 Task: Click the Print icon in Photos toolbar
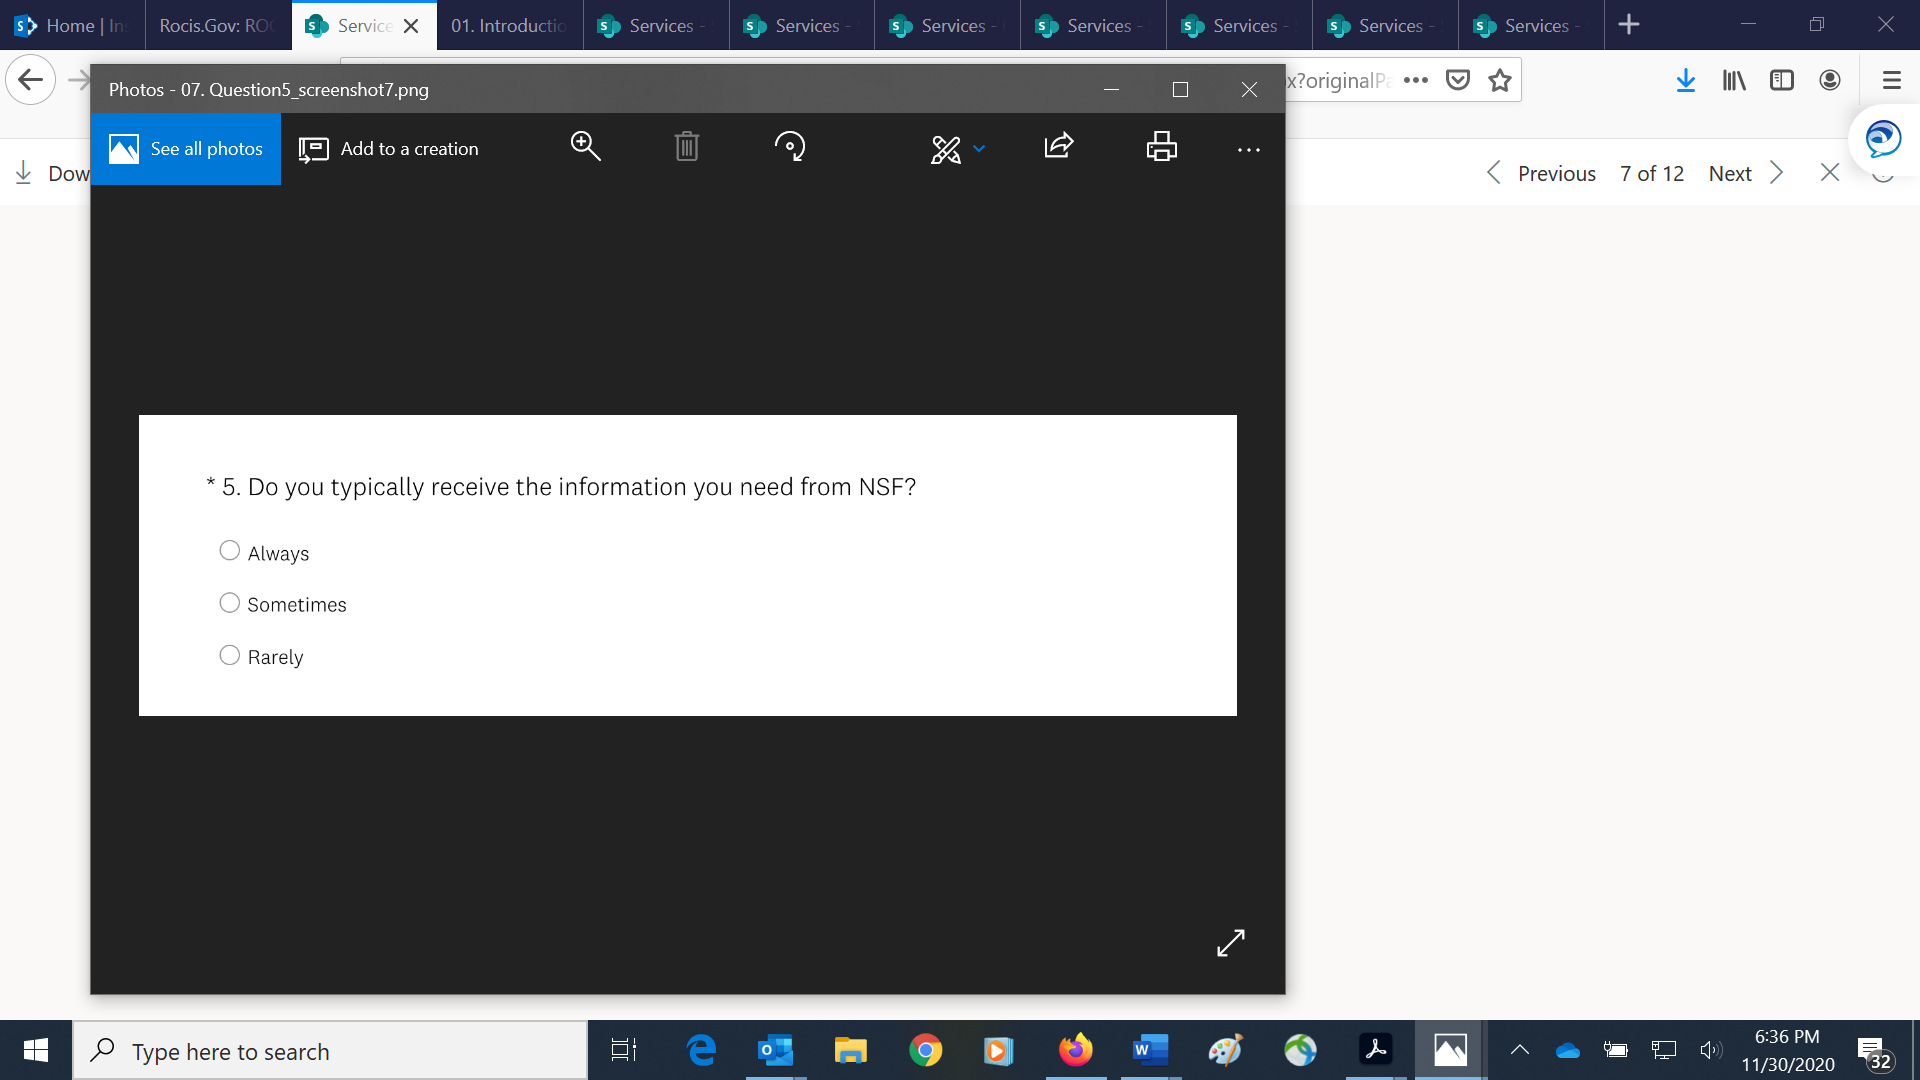(x=1161, y=147)
